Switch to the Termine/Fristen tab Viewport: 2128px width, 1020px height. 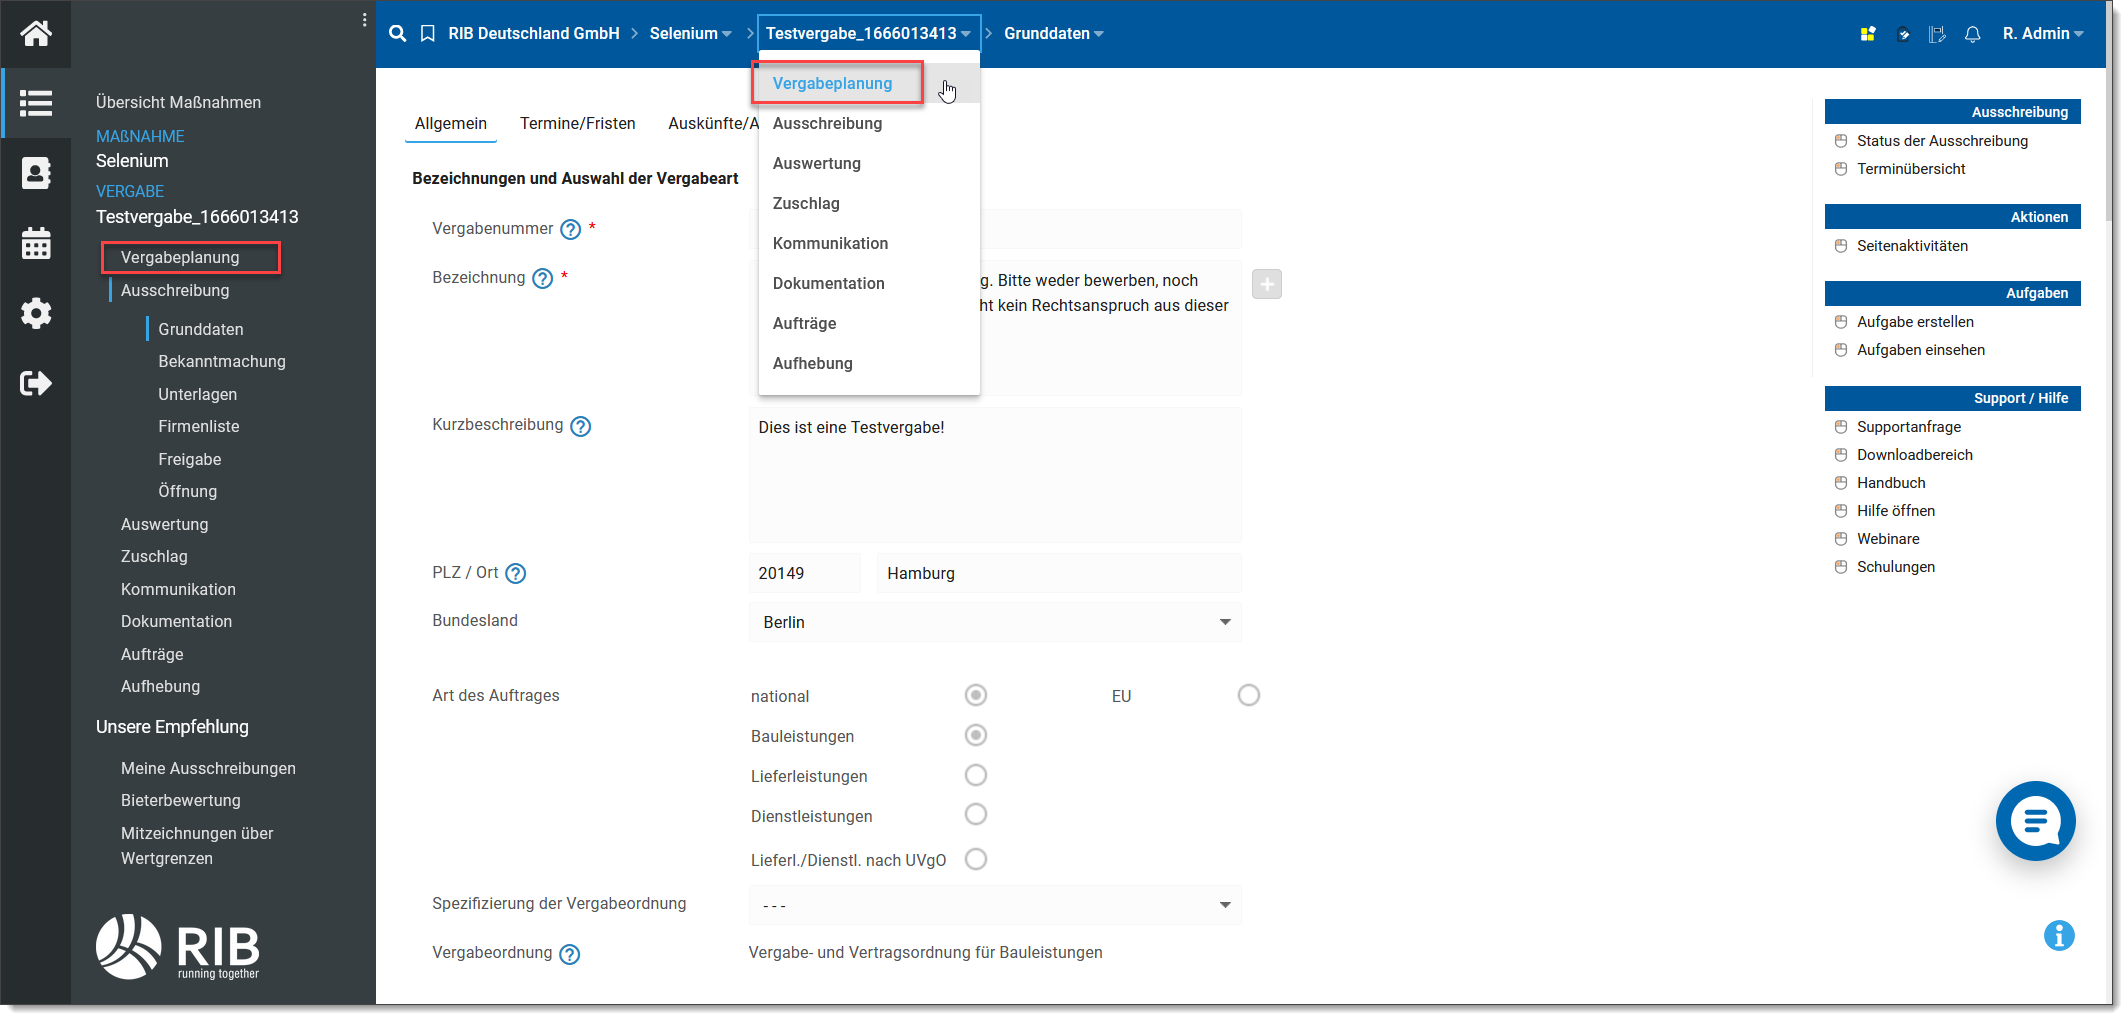point(578,123)
